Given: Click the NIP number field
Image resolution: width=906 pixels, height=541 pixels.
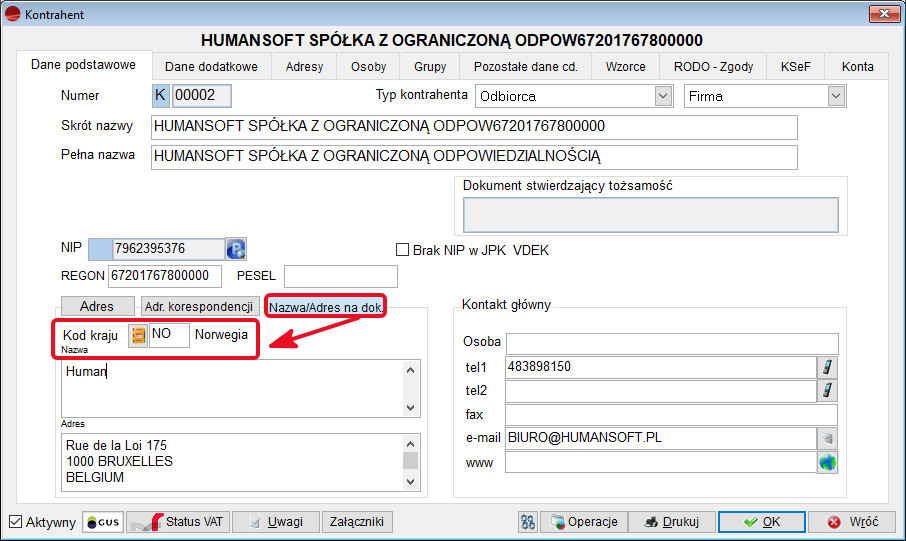Looking at the screenshot, I should 168,249.
